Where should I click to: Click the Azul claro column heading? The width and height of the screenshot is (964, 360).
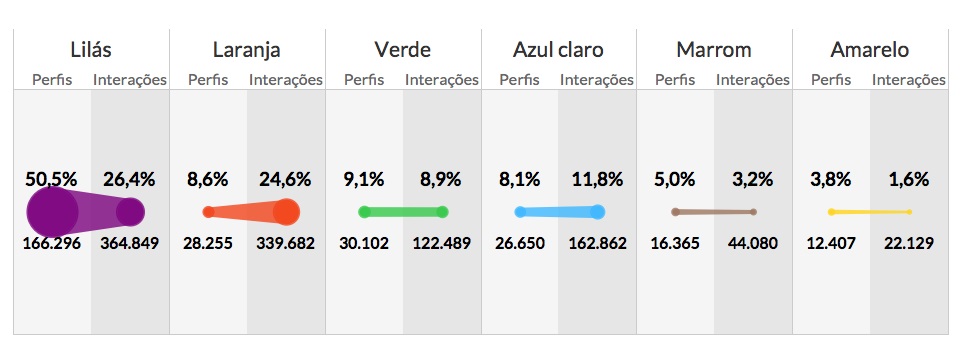[558, 50]
